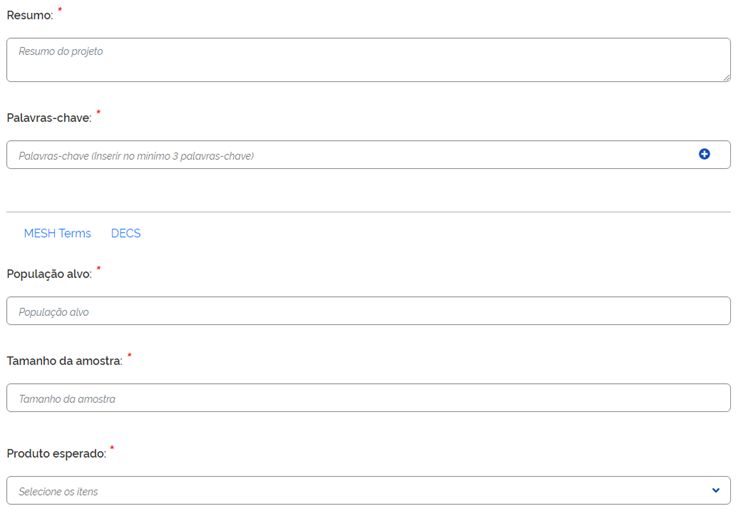The height and width of the screenshot is (524, 748).
Task: Click the 'Palavras-chave:' field label
Action: tap(49, 118)
